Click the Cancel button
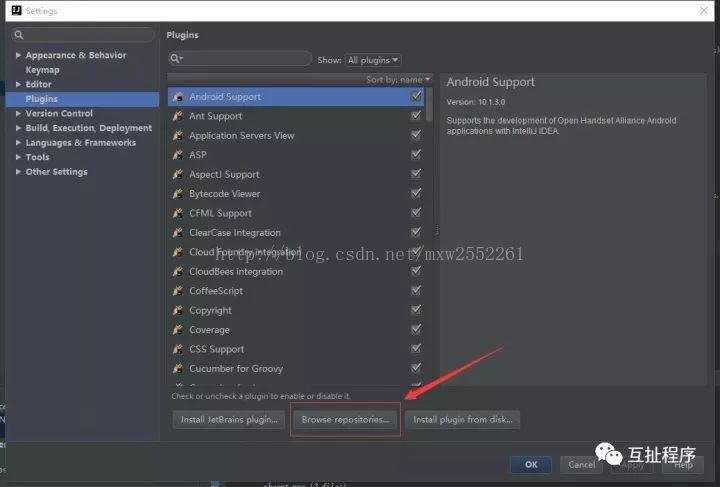Screen dimensions: 720x487 (x=581, y=465)
